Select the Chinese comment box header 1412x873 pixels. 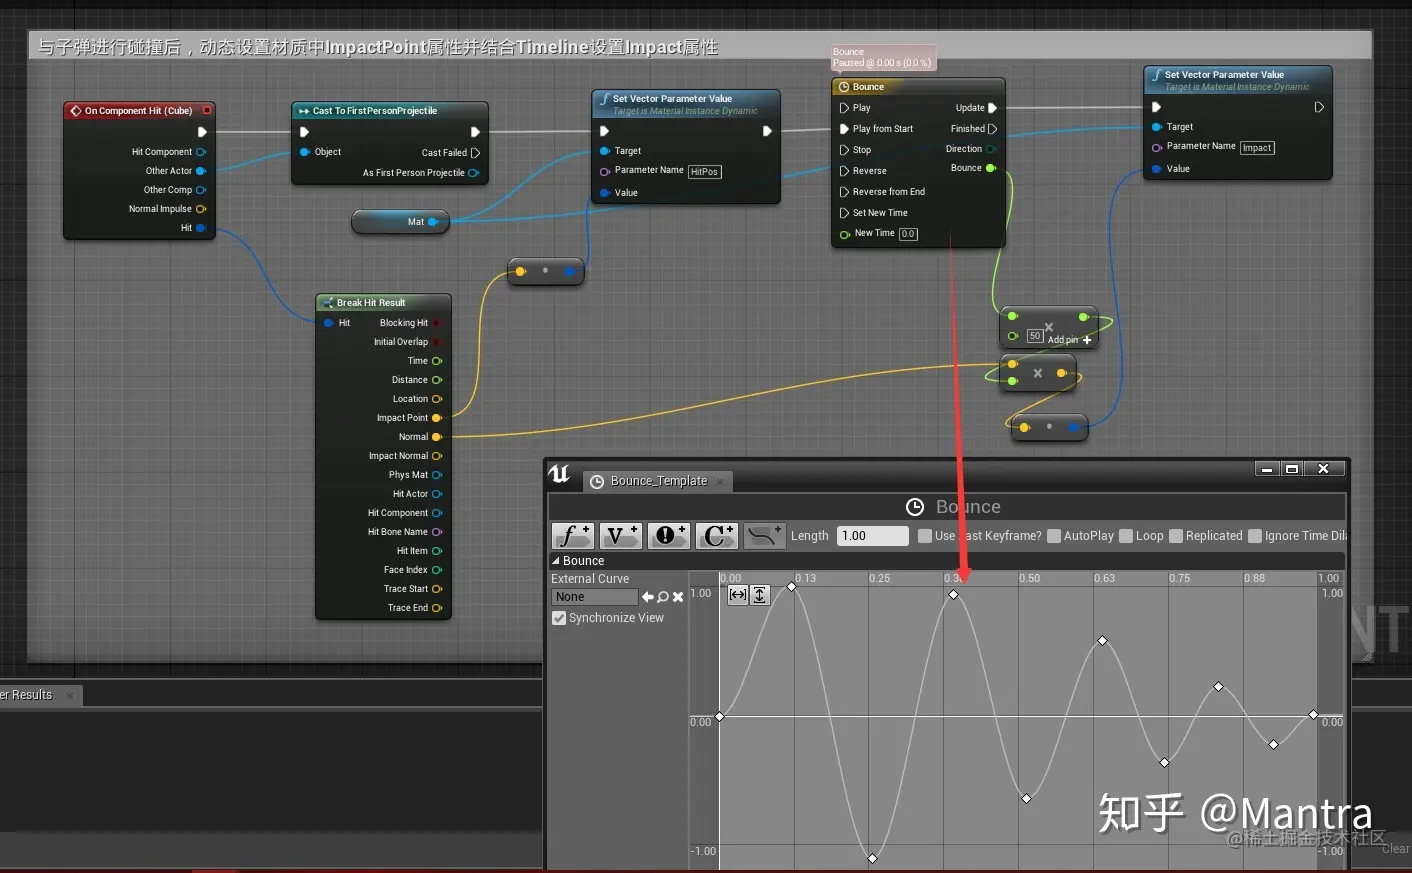click(700, 46)
